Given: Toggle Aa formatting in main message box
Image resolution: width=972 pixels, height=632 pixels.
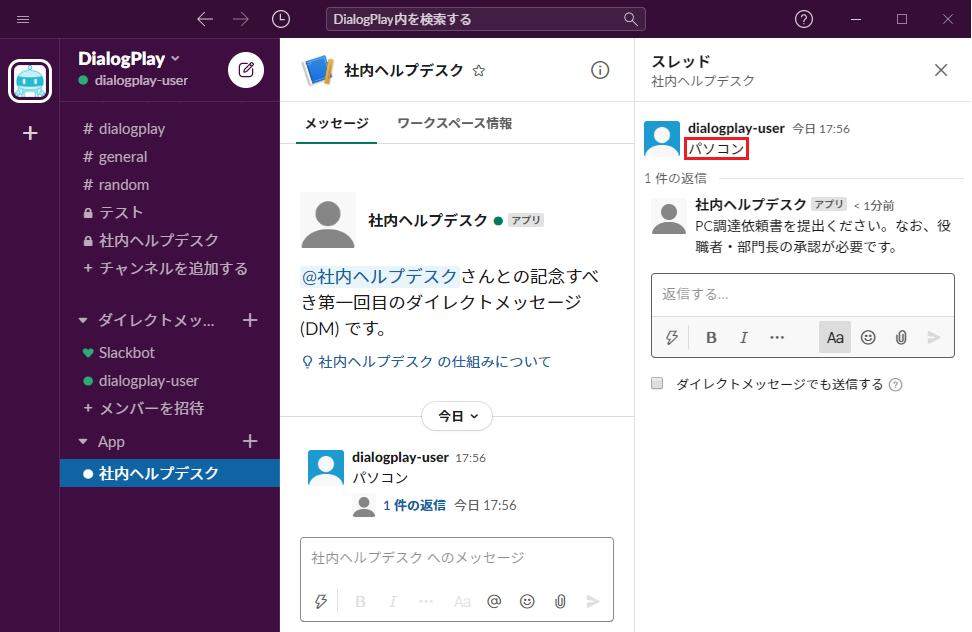Looking at the screenshot, I should coord(462,601).
